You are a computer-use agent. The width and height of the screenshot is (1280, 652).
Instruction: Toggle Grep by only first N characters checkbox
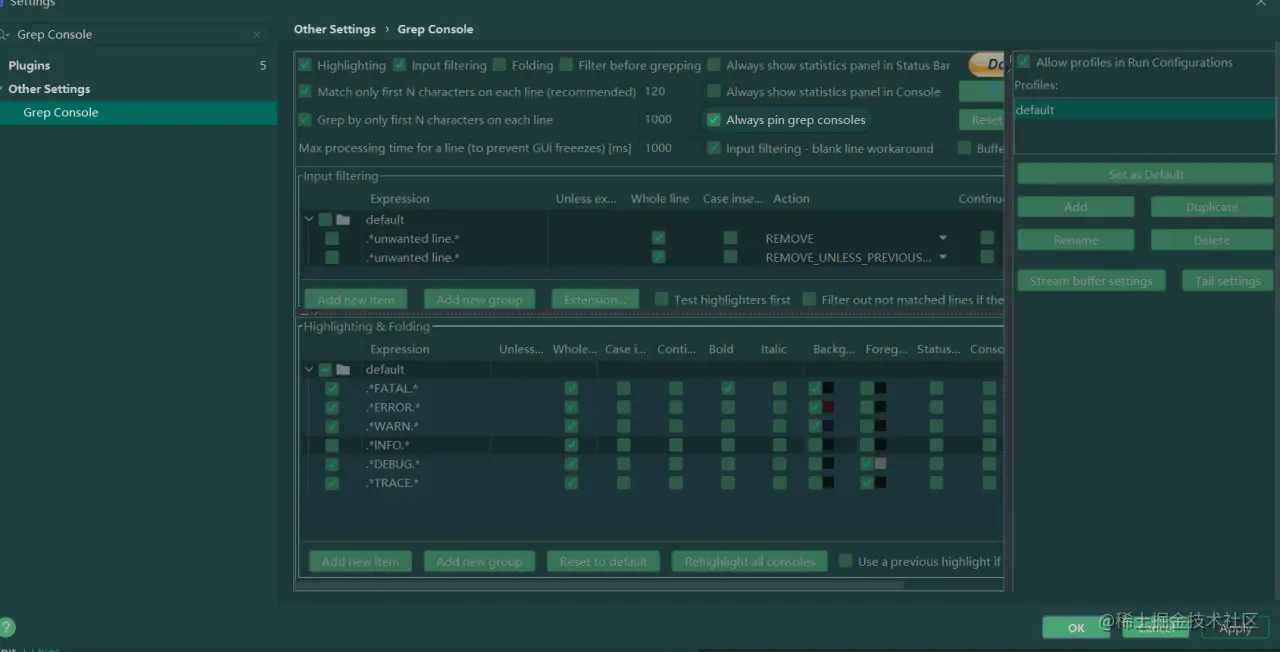pos(305,120)
